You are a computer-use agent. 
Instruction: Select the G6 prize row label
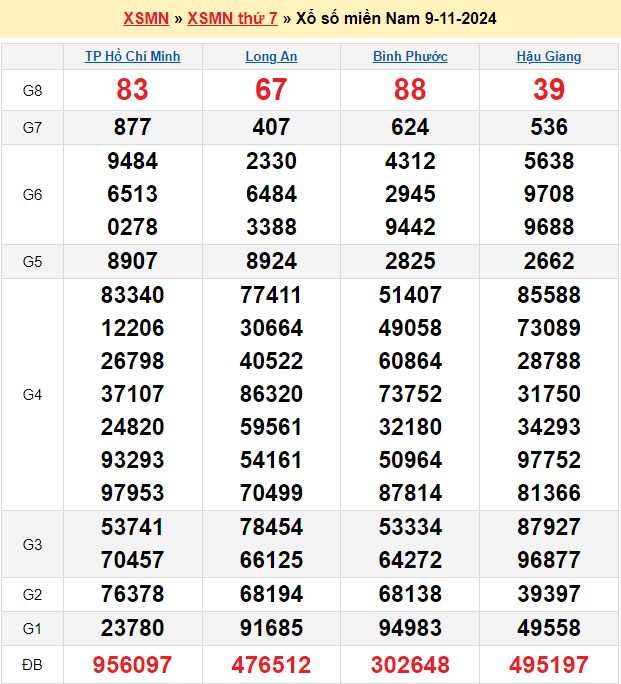pyautogui.click(x=32, y=195)
